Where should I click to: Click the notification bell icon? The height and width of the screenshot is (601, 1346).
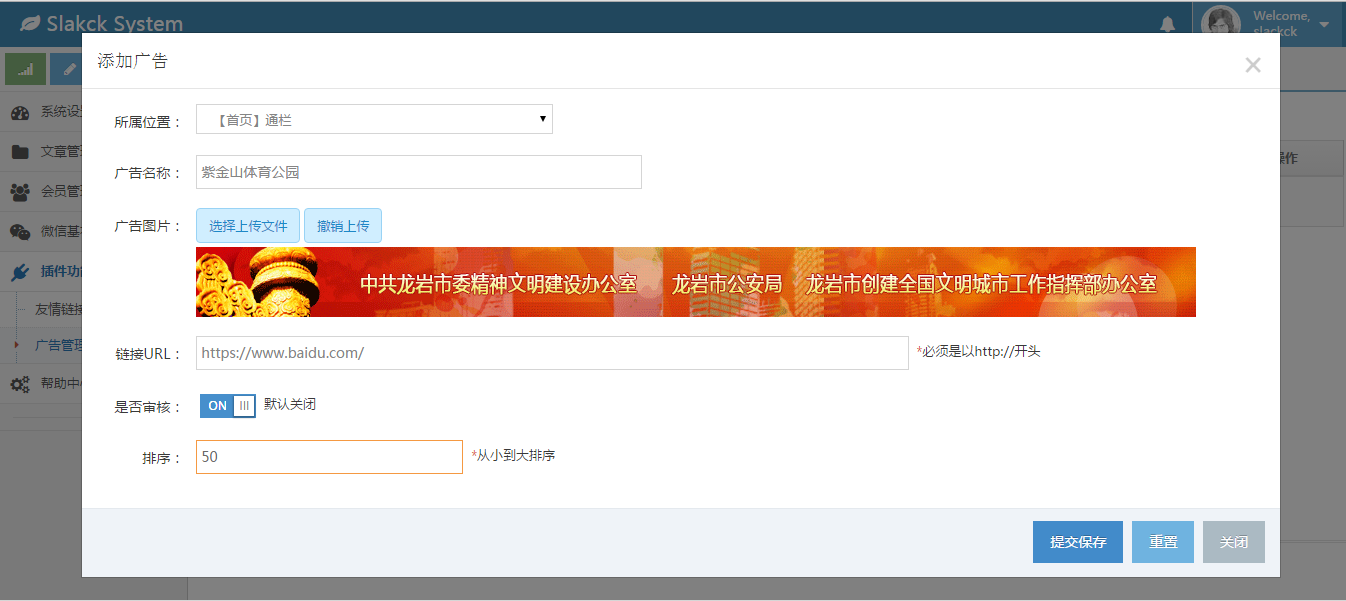click(x=1167, y=24)
